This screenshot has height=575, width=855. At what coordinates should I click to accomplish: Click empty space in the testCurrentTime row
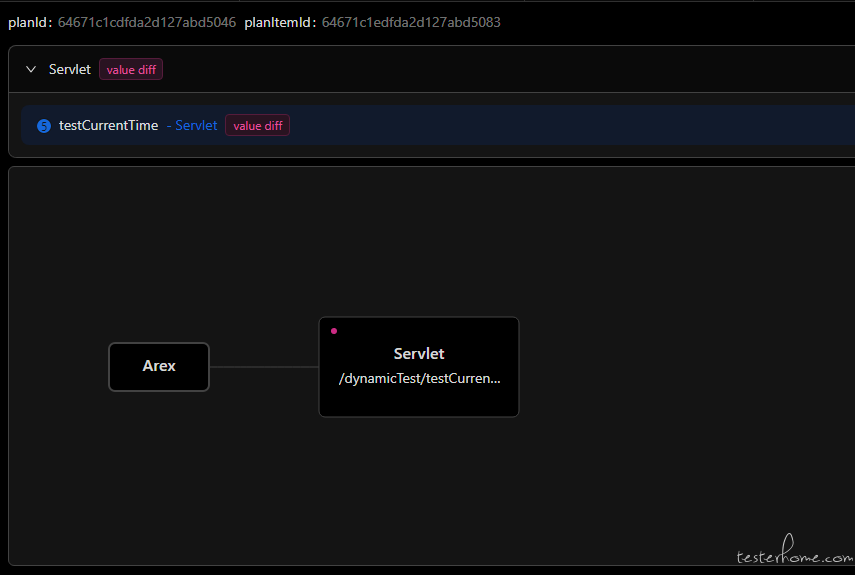[x=545, y=125]
